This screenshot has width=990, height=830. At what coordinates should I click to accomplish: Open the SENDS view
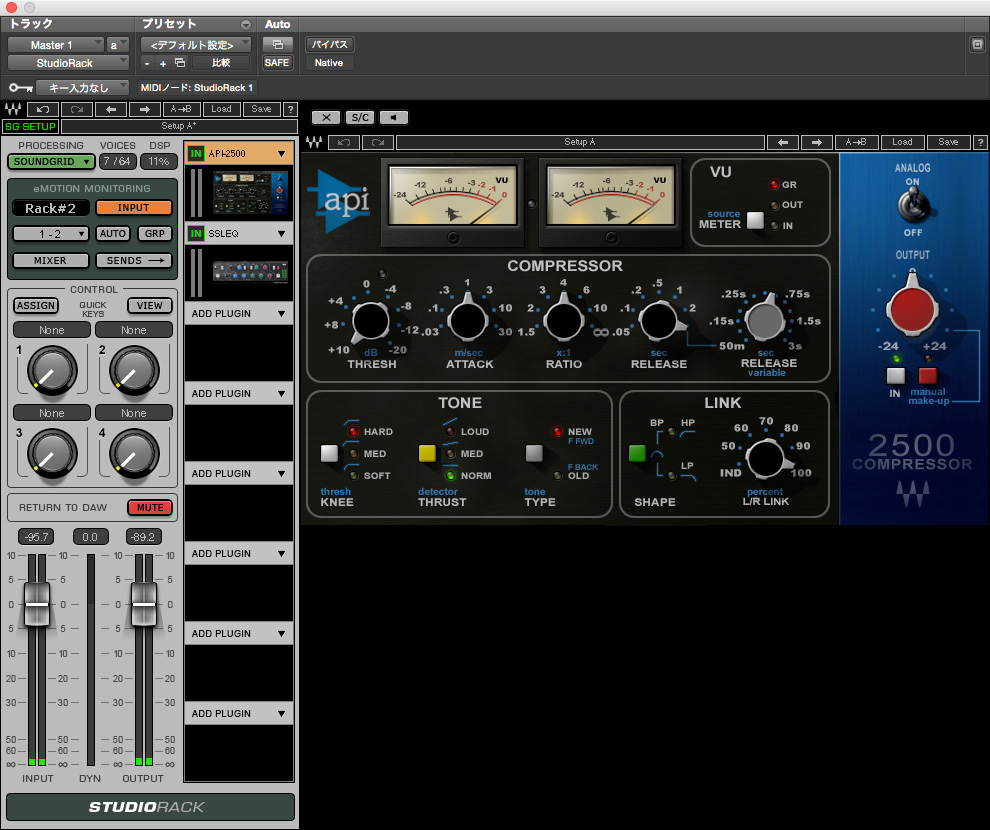(x=134, y=261)
